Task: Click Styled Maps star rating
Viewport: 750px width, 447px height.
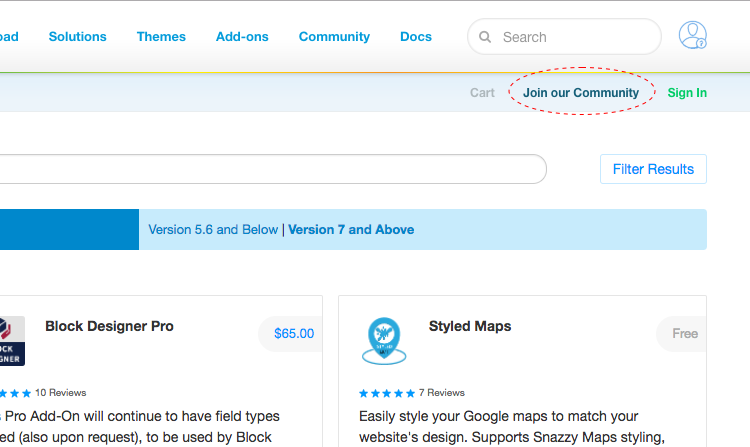Action: click(x=387, y=393)
